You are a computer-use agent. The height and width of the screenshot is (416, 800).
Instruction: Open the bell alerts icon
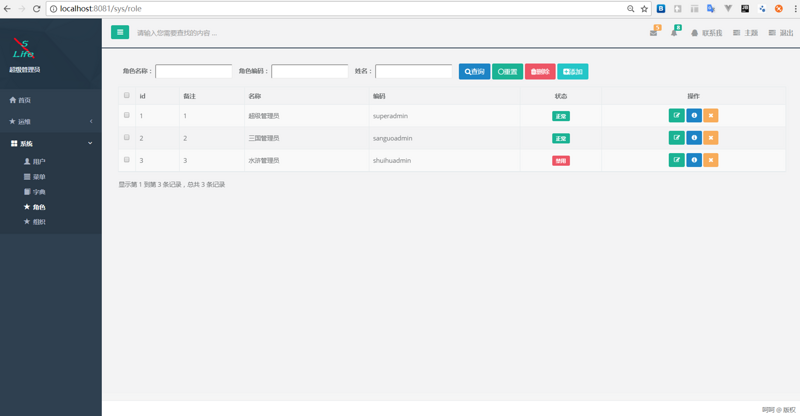click(x=674, y=33)
